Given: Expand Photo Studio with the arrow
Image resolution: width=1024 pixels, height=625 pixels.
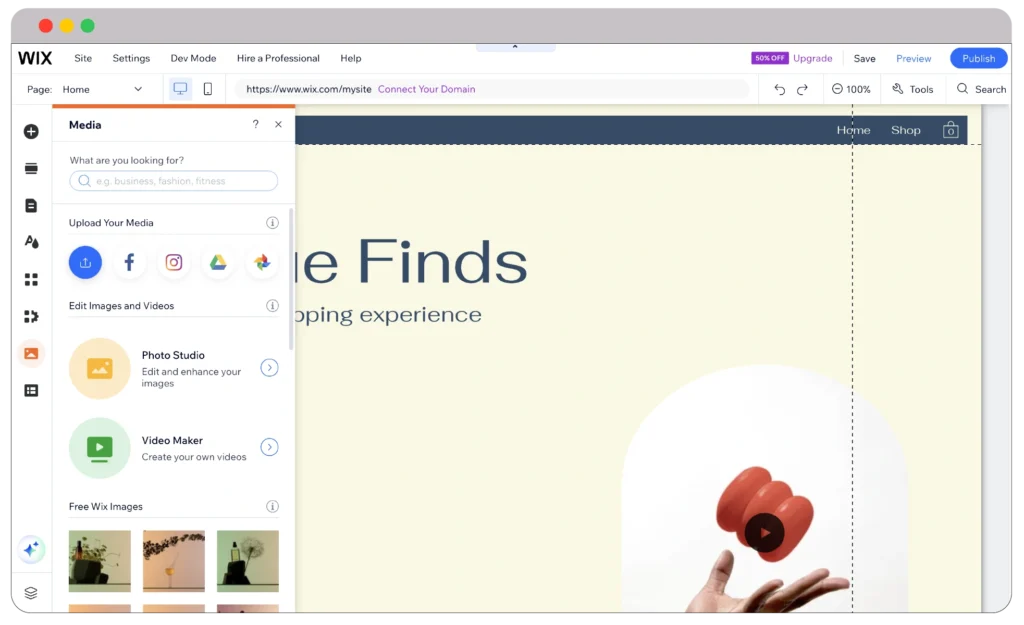Looking at the screenshot, I should click(269, 368).
